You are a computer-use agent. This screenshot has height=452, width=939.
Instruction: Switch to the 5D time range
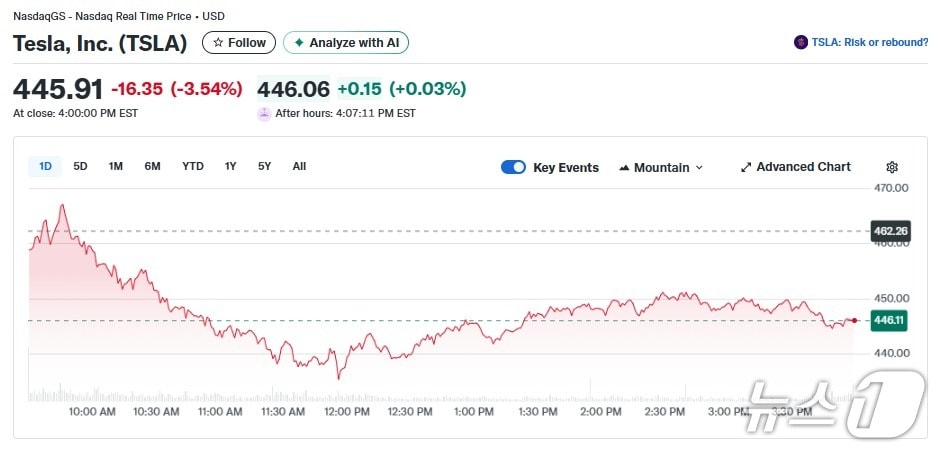click(80, 166)
